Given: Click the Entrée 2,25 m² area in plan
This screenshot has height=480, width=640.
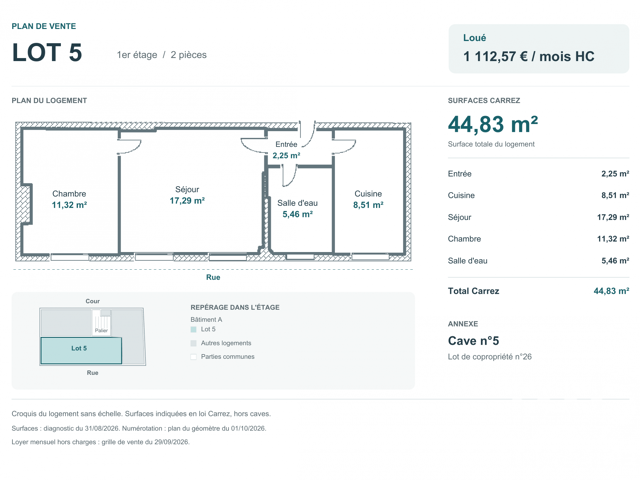Looking at the screenshot, I should pos(286,150).
